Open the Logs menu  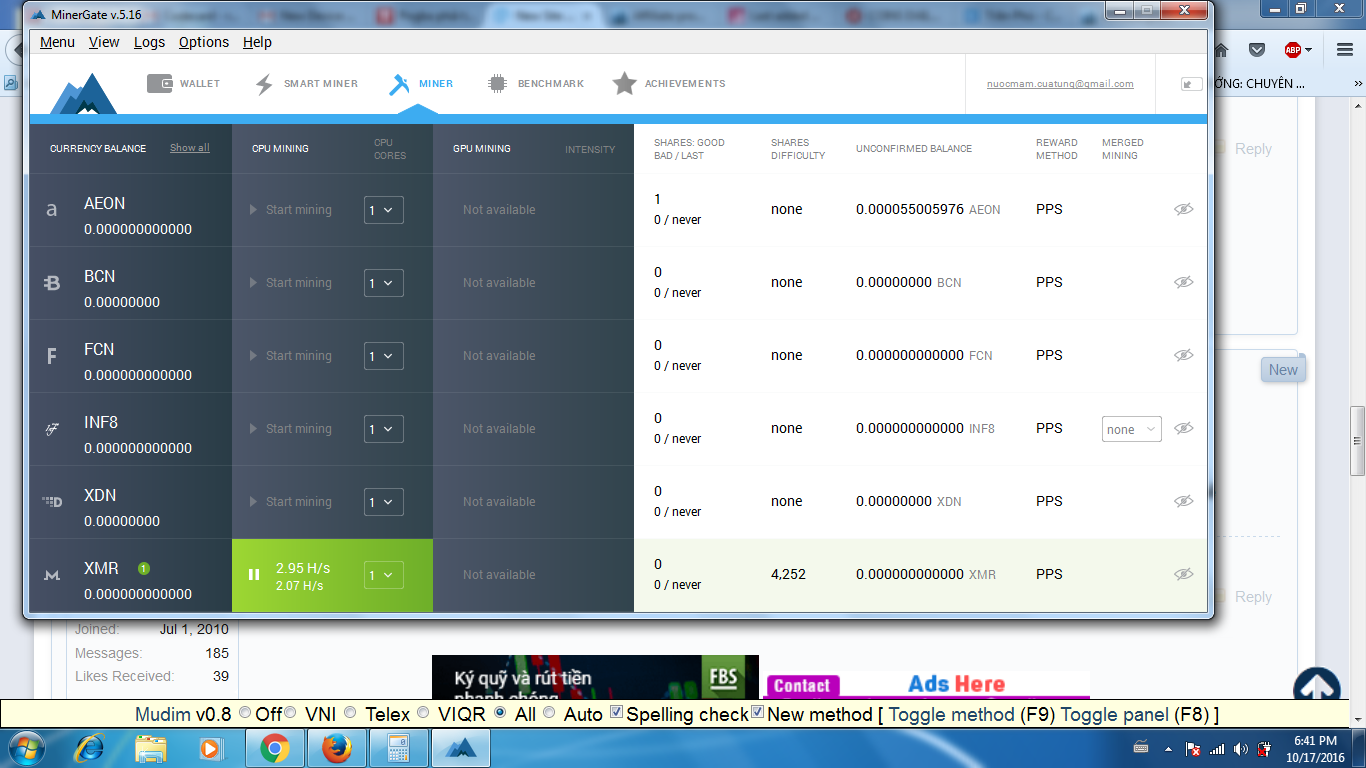click(x=149, y=42)
